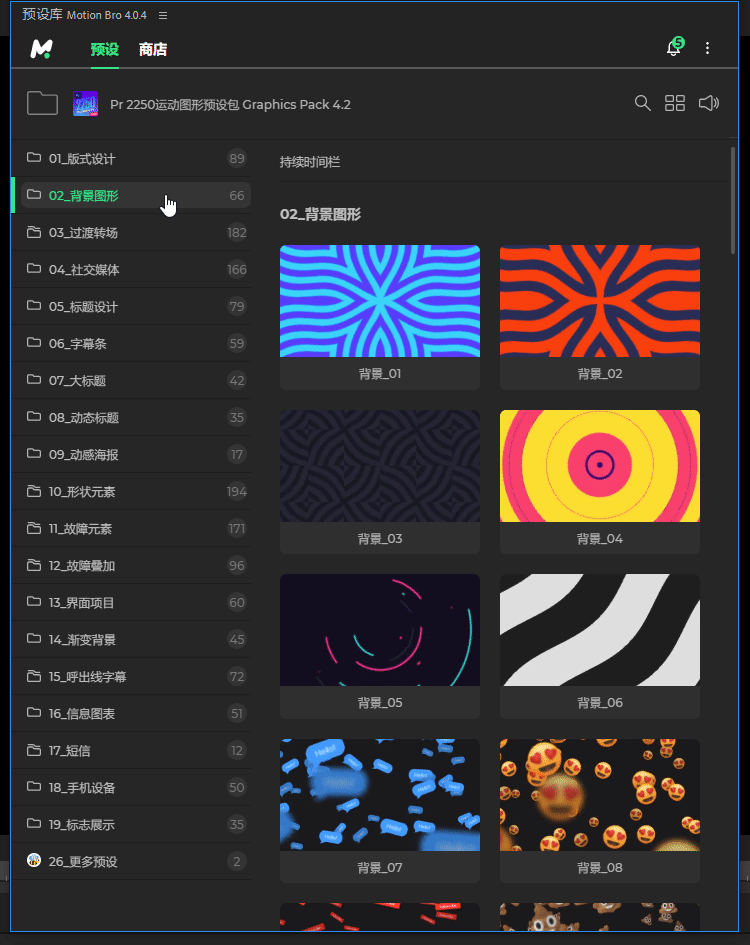
Task: Select the 背景_04 concentric circles thumbnail
Action: [600, 466]
